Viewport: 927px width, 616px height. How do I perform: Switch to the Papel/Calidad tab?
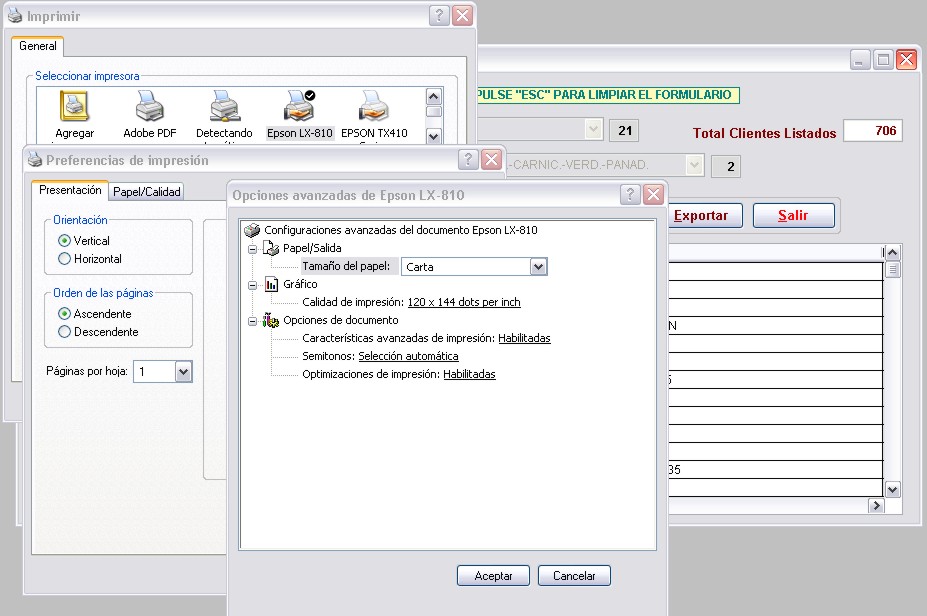tap(147, 192)
